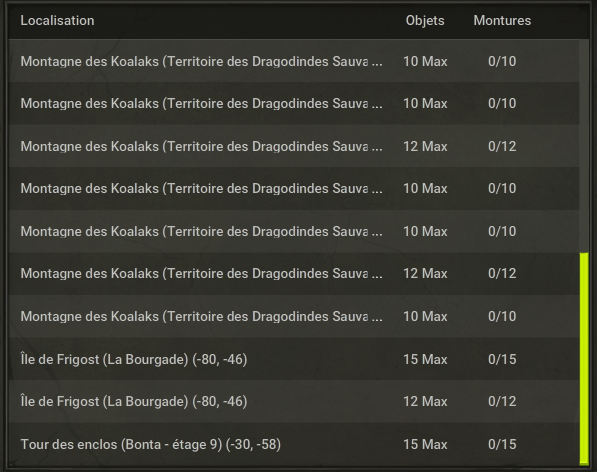Image resolution: width=597 pixels, height=472 pixels.
Task: Select the fifth Montagne des Koalaks row
Action: [x=294, y=231]
